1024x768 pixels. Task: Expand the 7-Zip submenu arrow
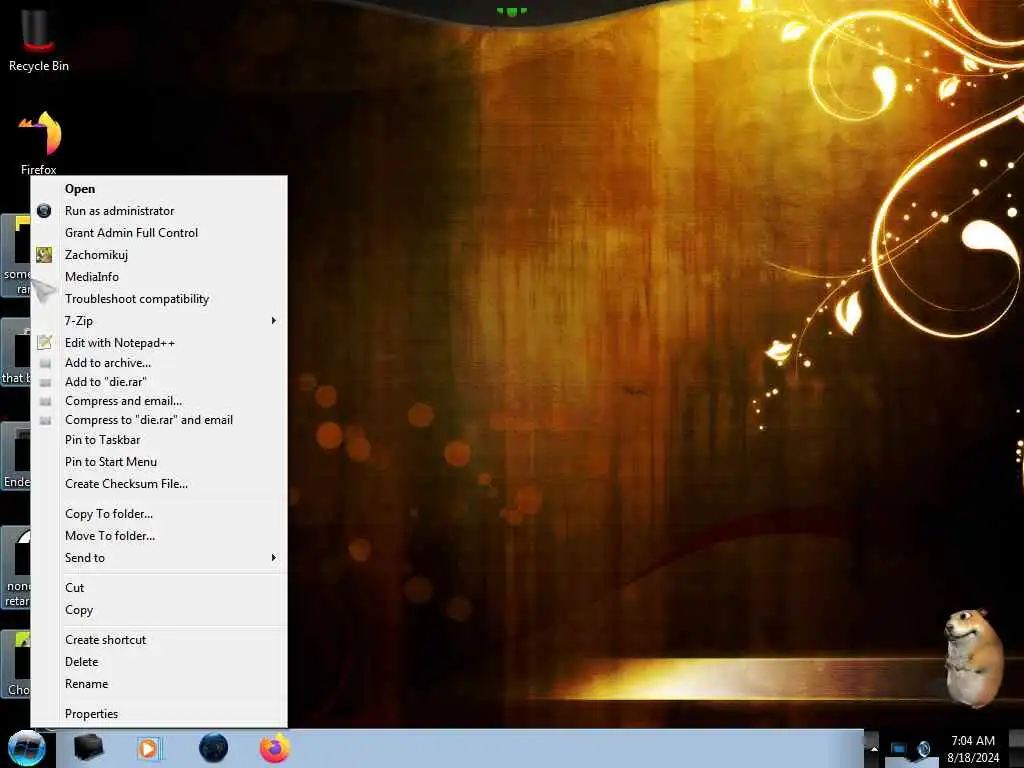(274, 321)
